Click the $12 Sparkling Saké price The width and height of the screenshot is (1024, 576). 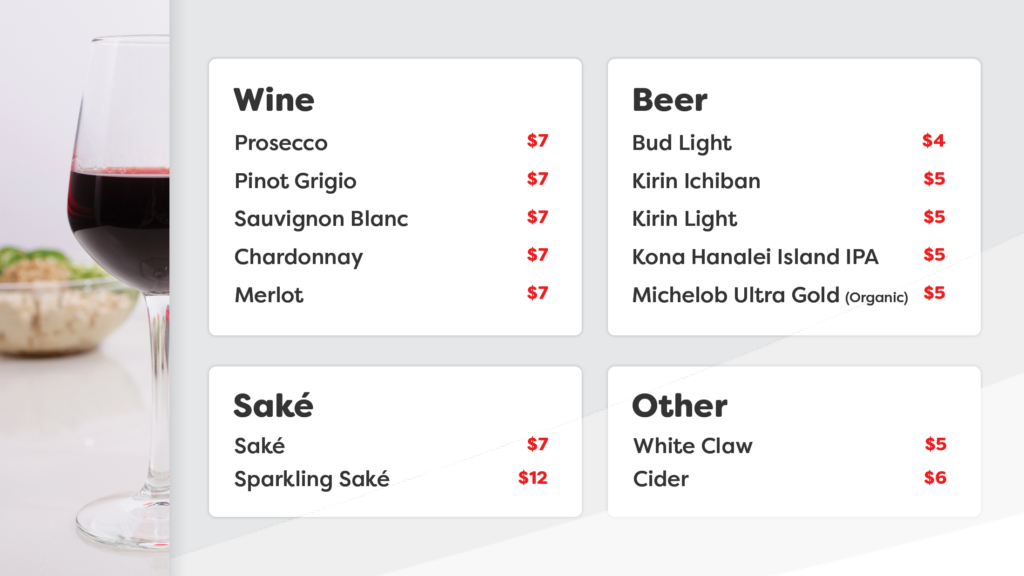[x=533, y=478]
